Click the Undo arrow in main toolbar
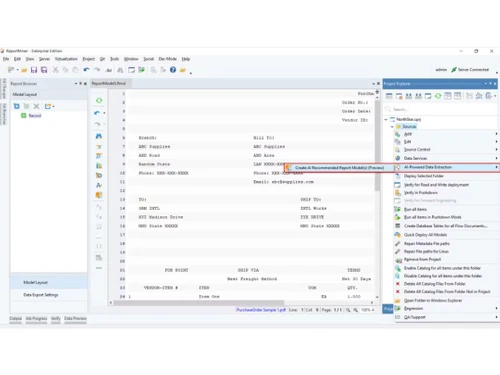This screenshot has height=375, width=500. [87, 70]
